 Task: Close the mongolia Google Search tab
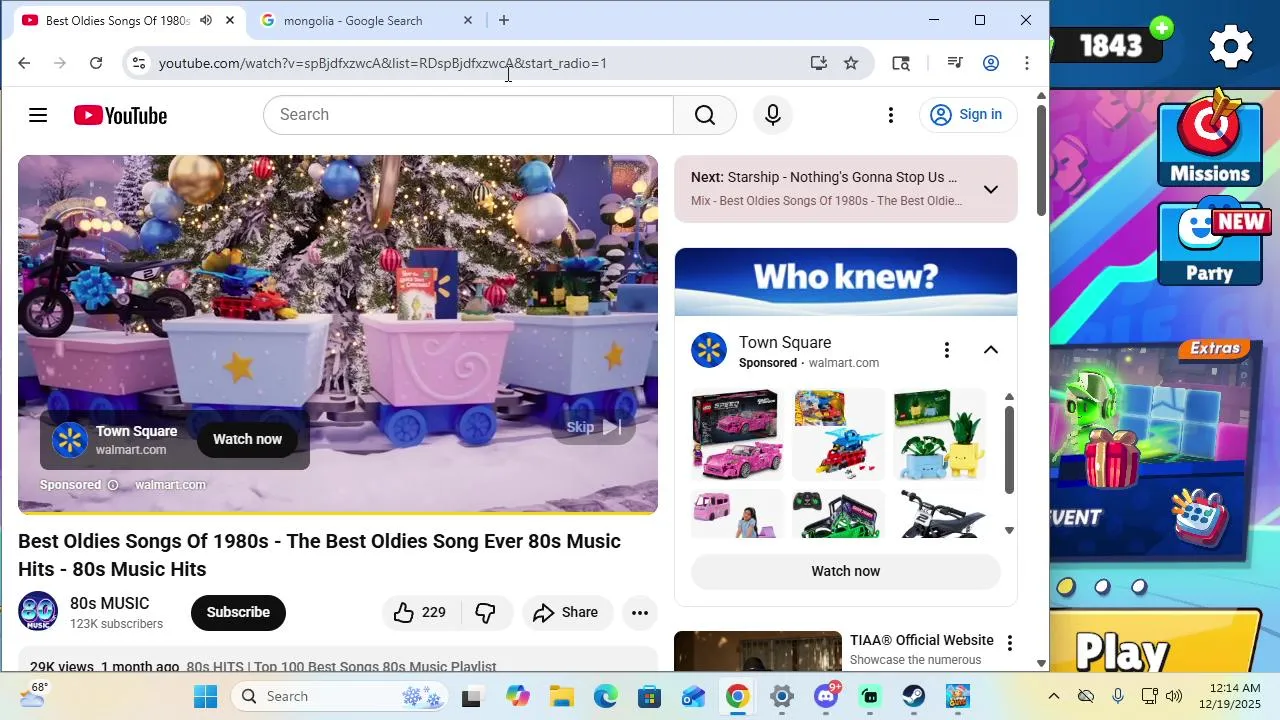tap(468, 20)
